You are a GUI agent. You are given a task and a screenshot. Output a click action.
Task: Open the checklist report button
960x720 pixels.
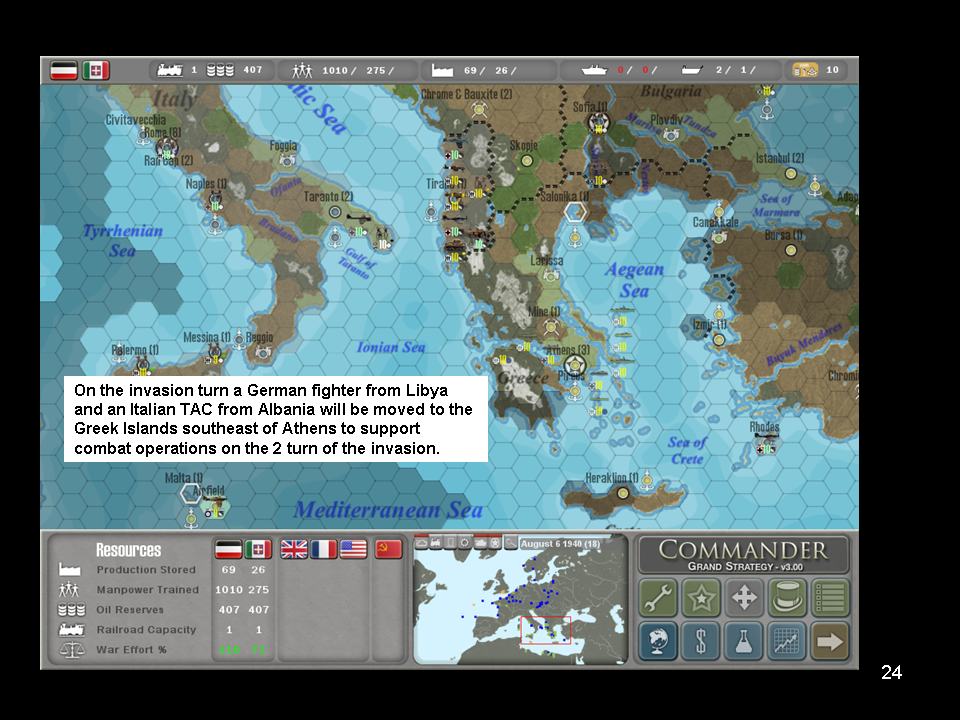(x=830, y=598)
